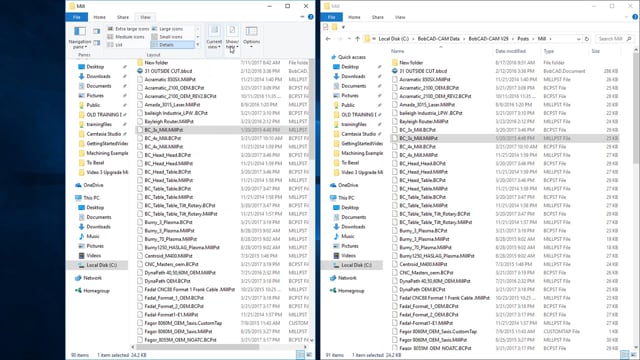Open File tab in left window

coord(77,17)
